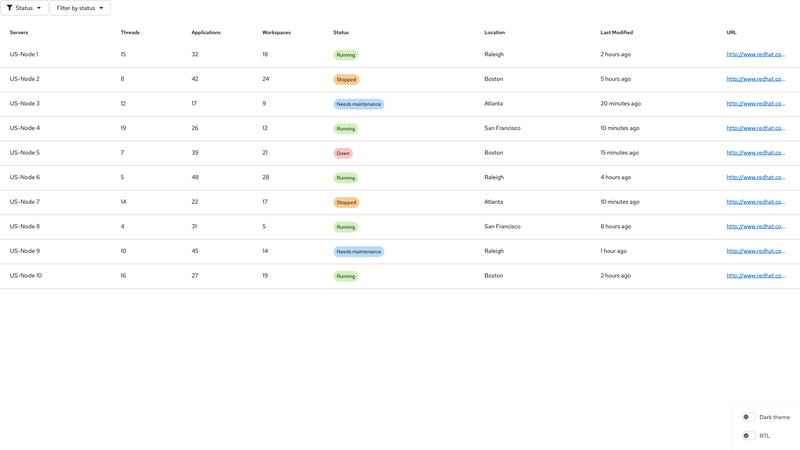Select the US-Node 6 server name
This screenshot has height=450, width=800.
pyautogui.click(x=24, y=178)
